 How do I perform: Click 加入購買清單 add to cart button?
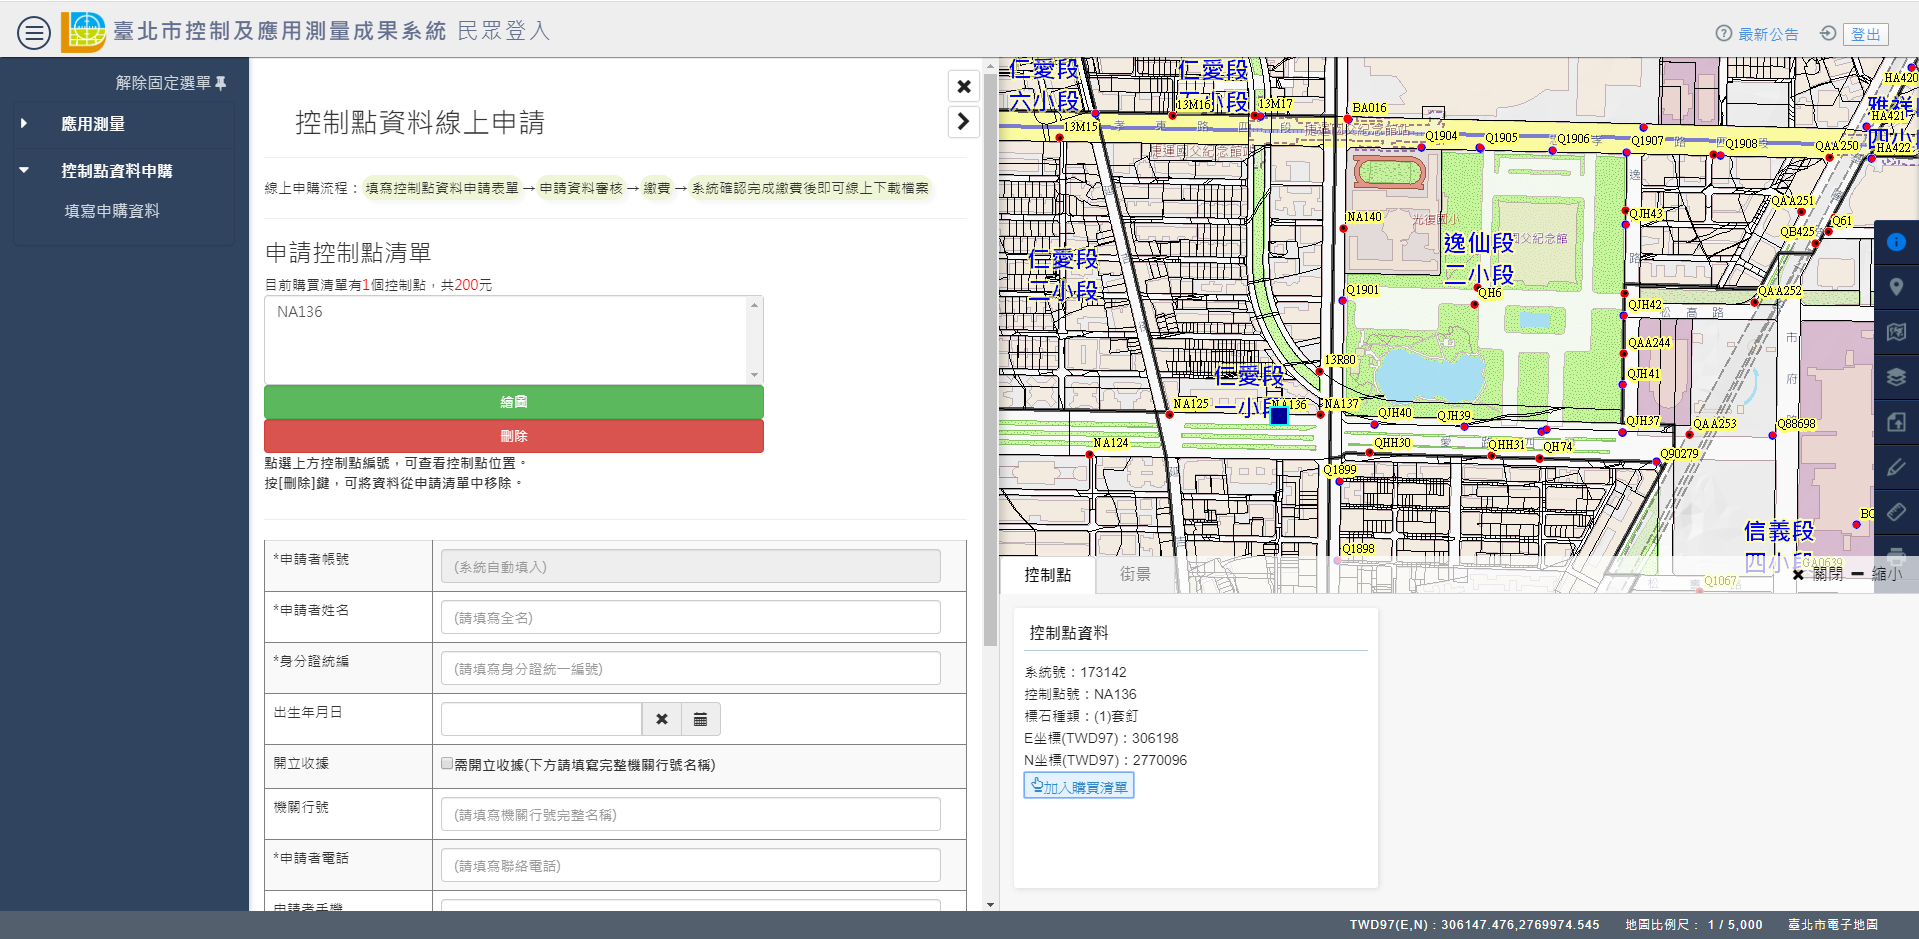(1078, 787)
